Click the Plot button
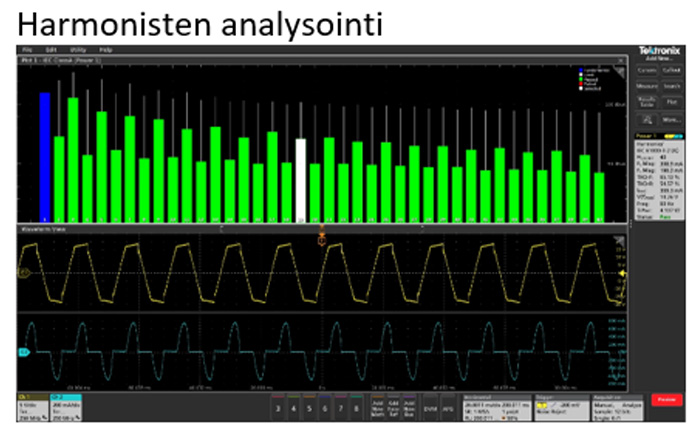The height and width of the screenshot is (430, 700). (670, 103)
